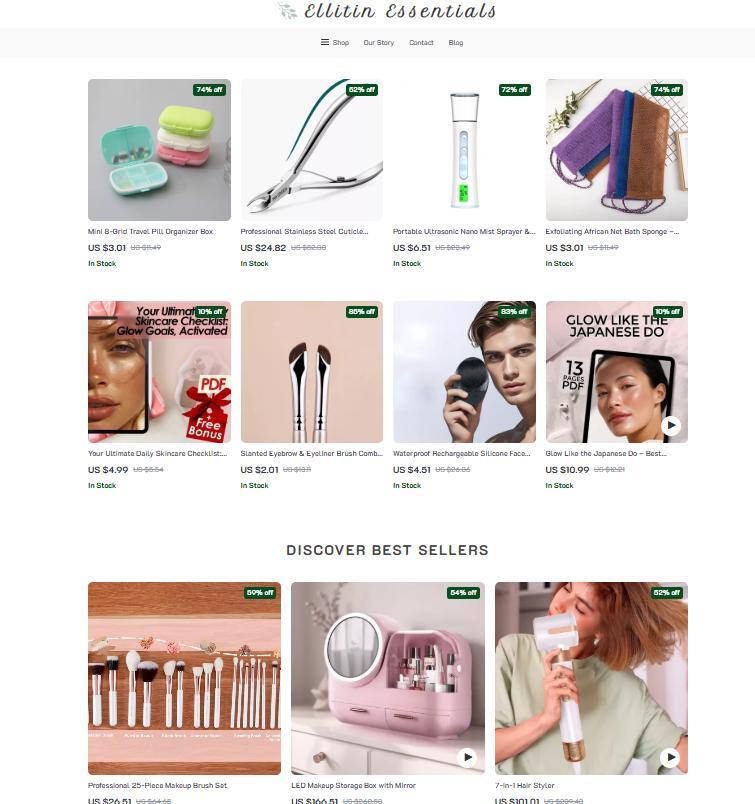
Task: Play video on Glow Like the Japanese Do
Action: coord(670,425)
